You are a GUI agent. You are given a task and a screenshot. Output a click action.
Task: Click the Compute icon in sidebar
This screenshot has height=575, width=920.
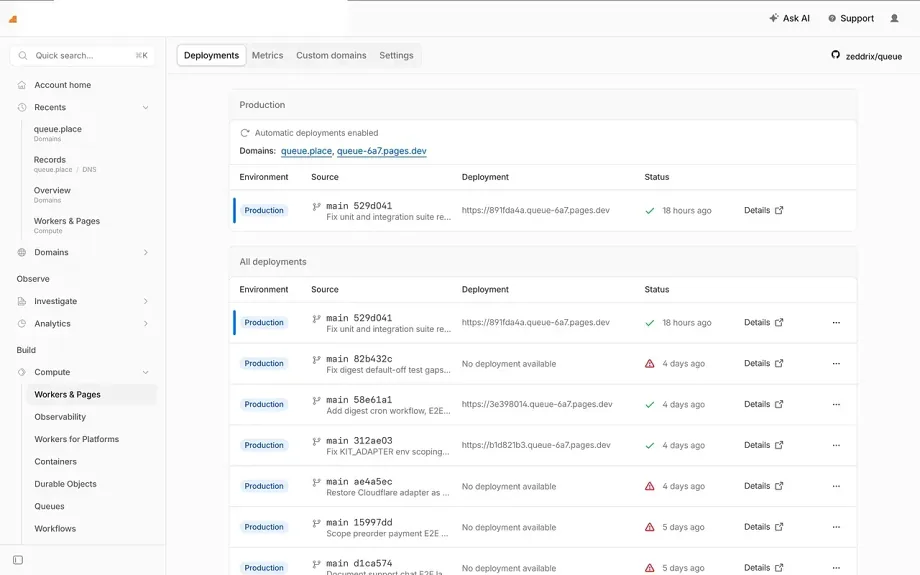pos(22,372)
